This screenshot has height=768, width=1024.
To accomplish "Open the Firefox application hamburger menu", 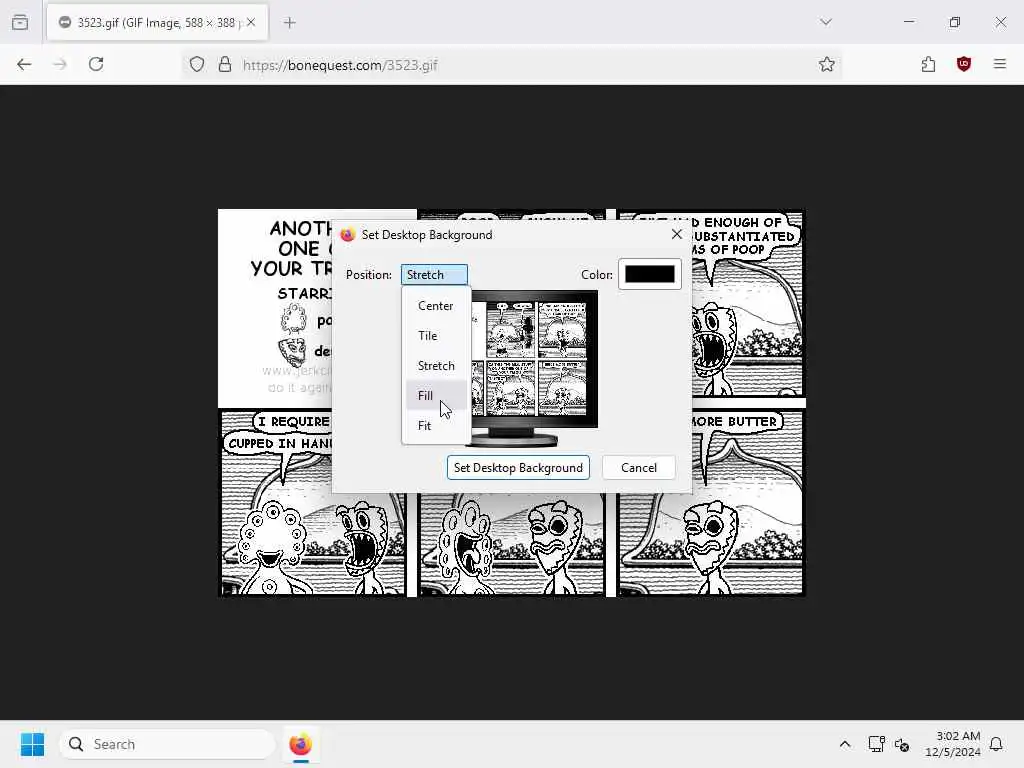I will click(1000, 64).
